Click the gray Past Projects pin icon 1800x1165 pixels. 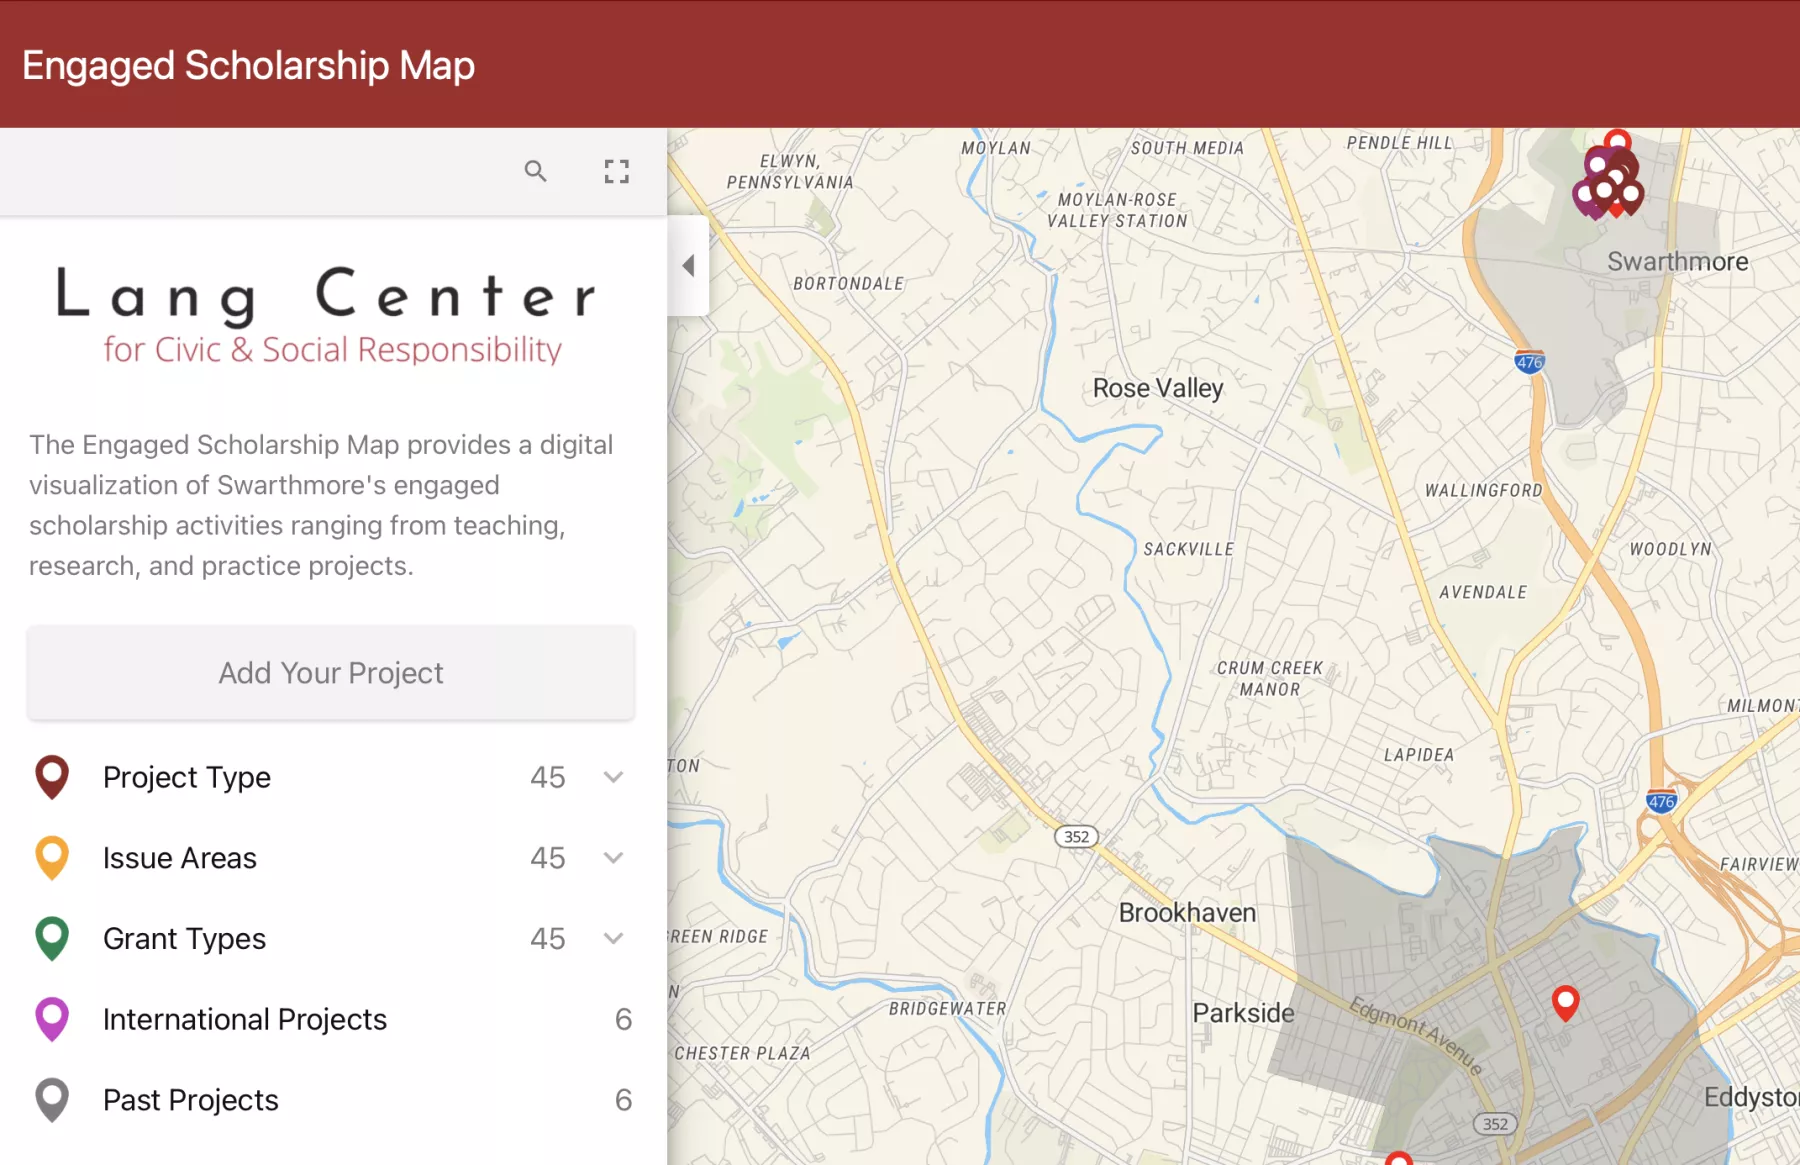coord(52,1100)
